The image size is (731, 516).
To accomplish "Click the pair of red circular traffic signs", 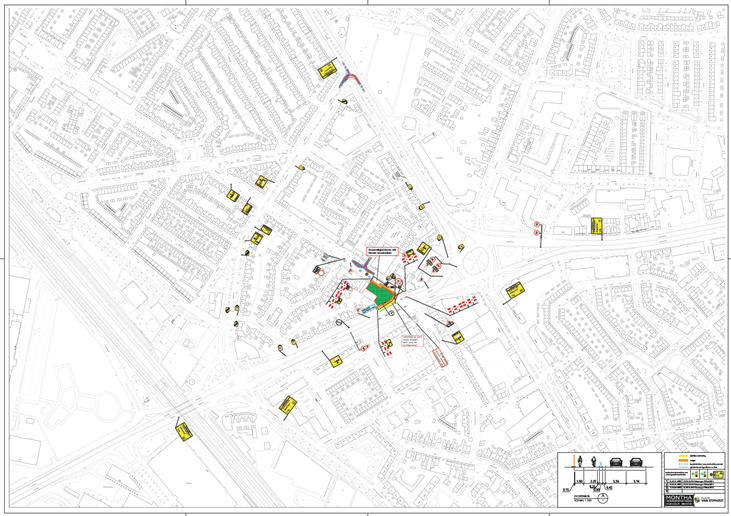I will point(537,228).
